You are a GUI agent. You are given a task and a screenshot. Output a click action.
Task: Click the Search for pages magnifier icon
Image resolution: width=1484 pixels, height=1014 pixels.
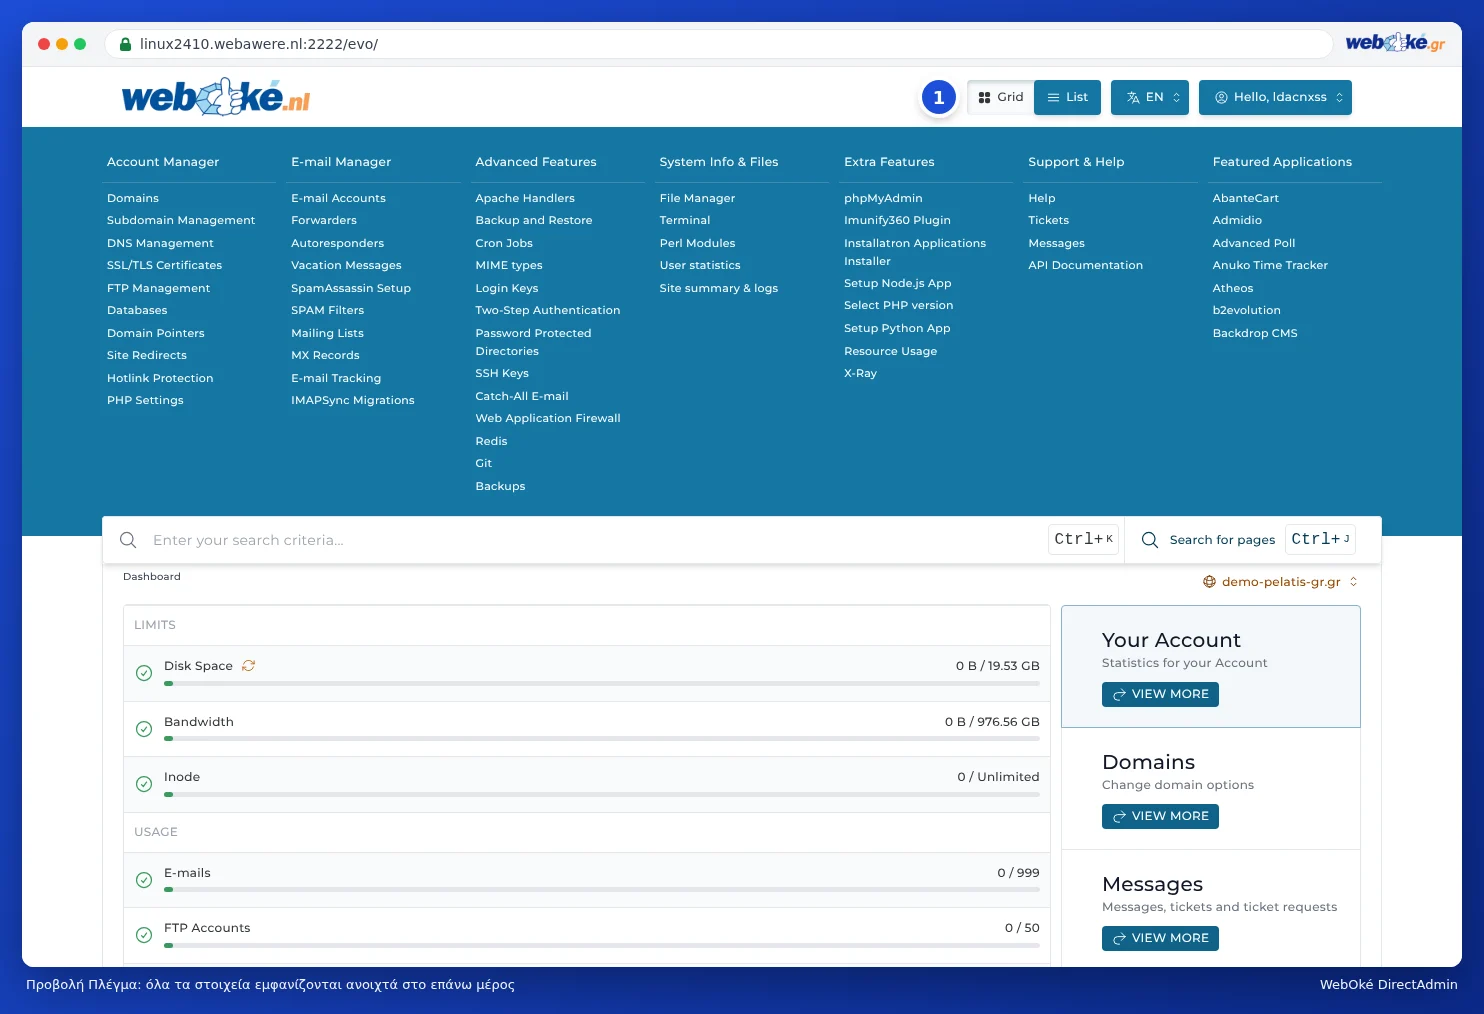click(x=1150, y=540)
